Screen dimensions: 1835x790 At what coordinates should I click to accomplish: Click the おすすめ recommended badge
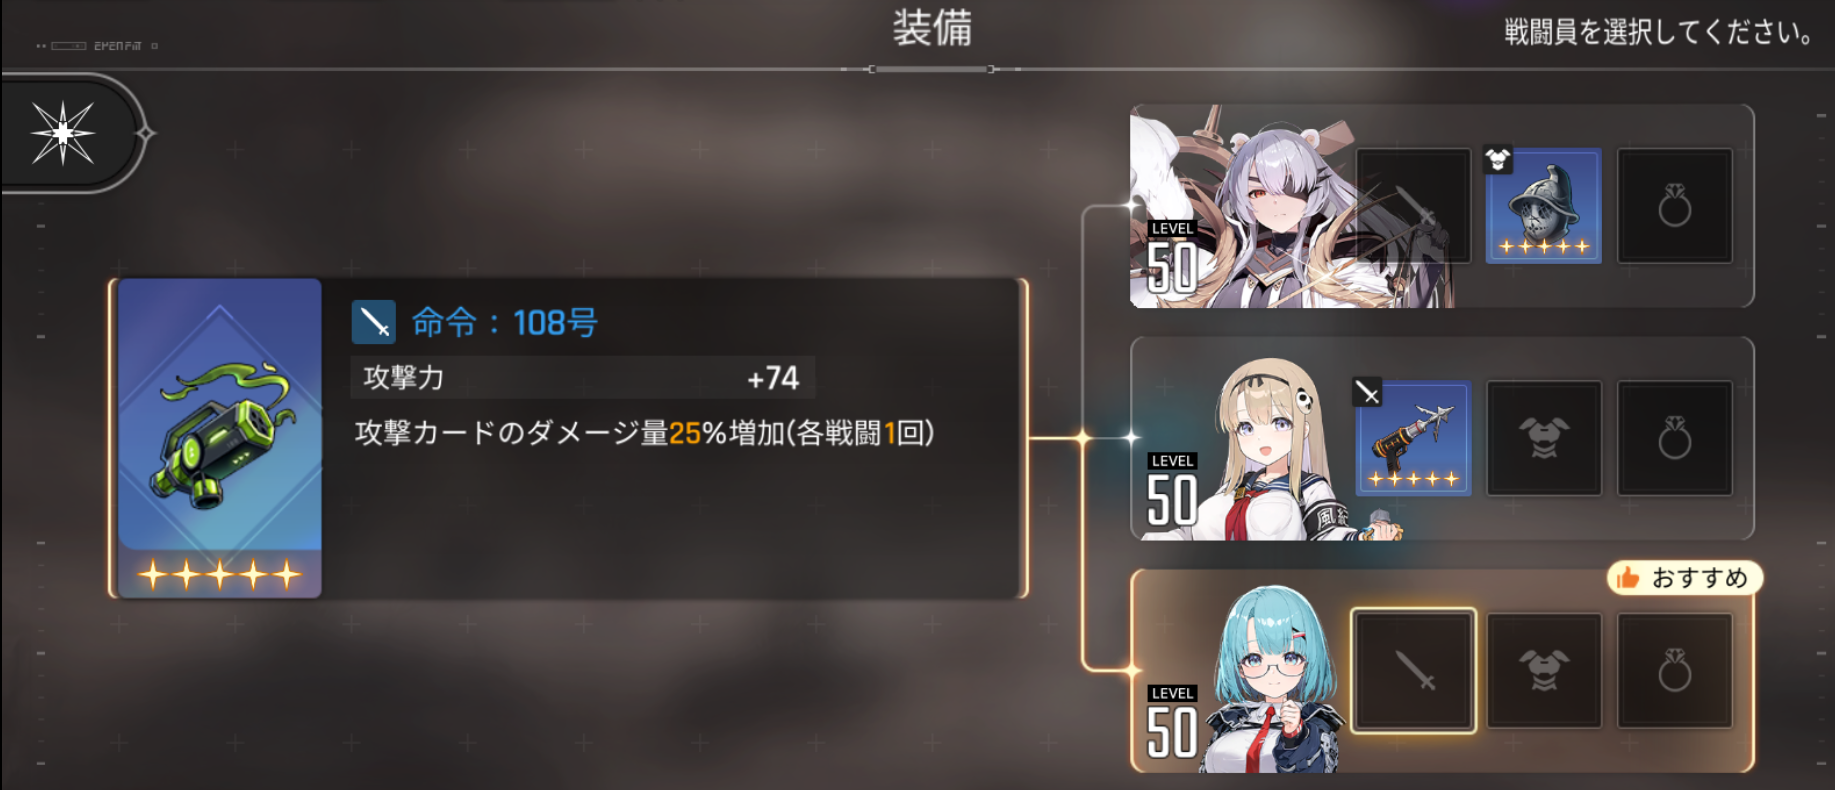pyautogui.click(x=1684, y=578)
